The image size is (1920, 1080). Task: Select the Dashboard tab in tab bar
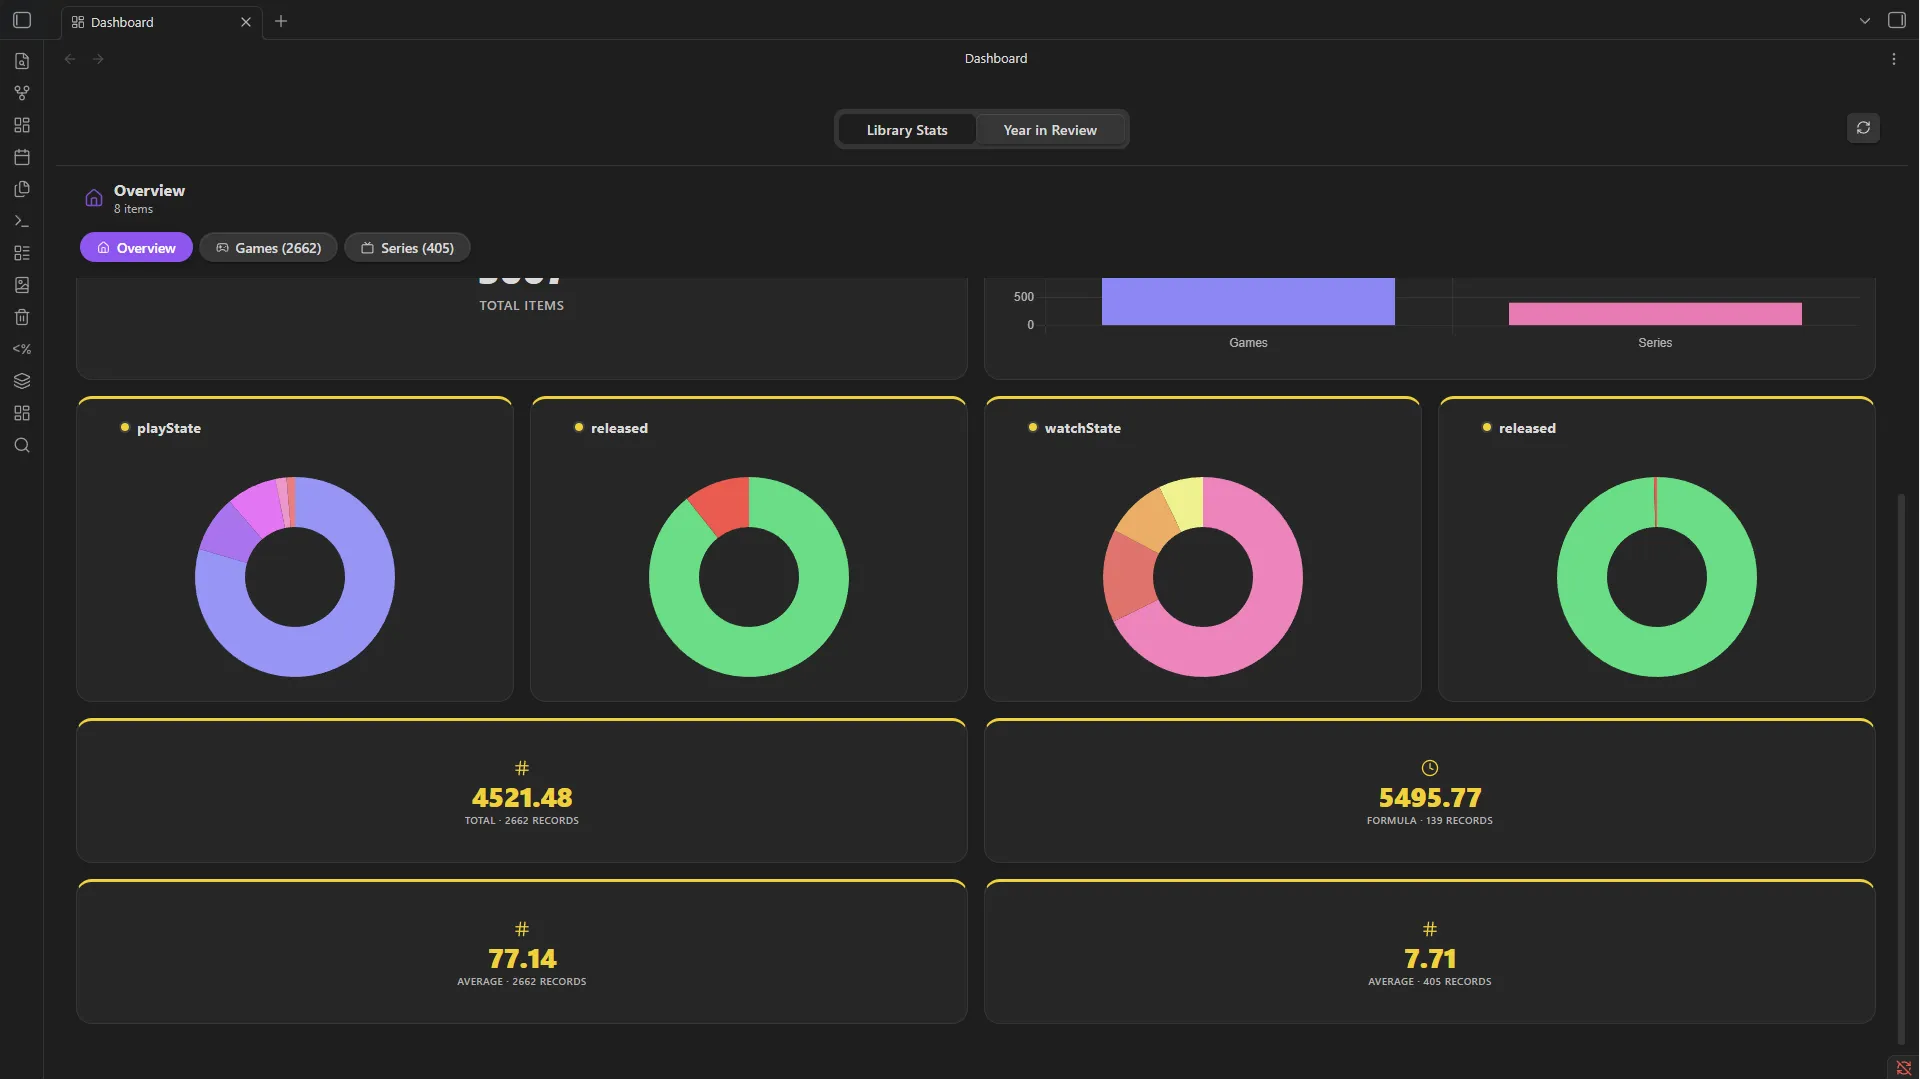coord(160,22)
